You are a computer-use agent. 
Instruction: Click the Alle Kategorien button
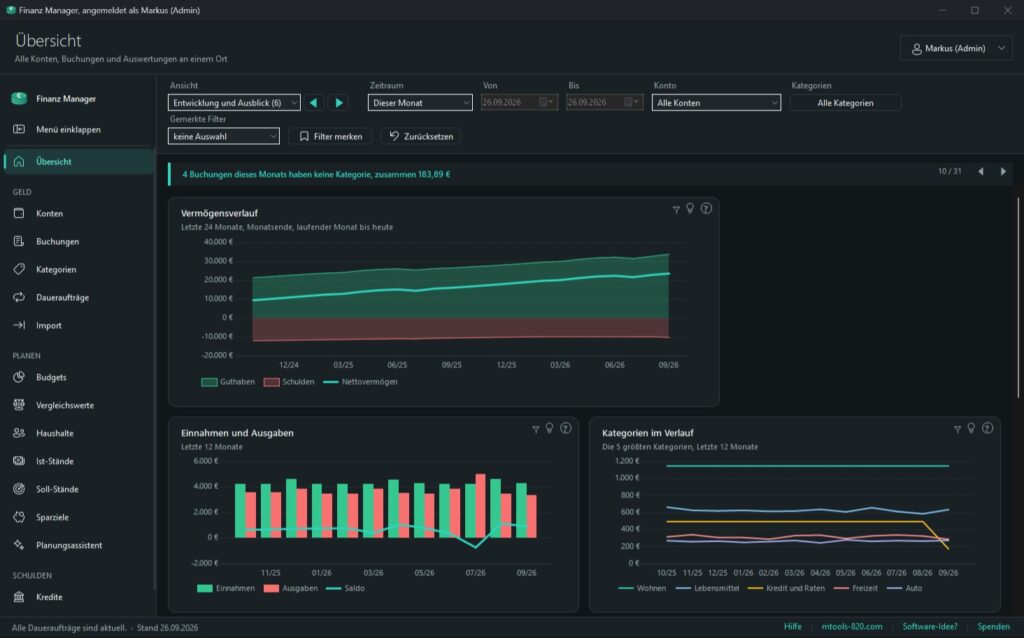tap(845, 103)
